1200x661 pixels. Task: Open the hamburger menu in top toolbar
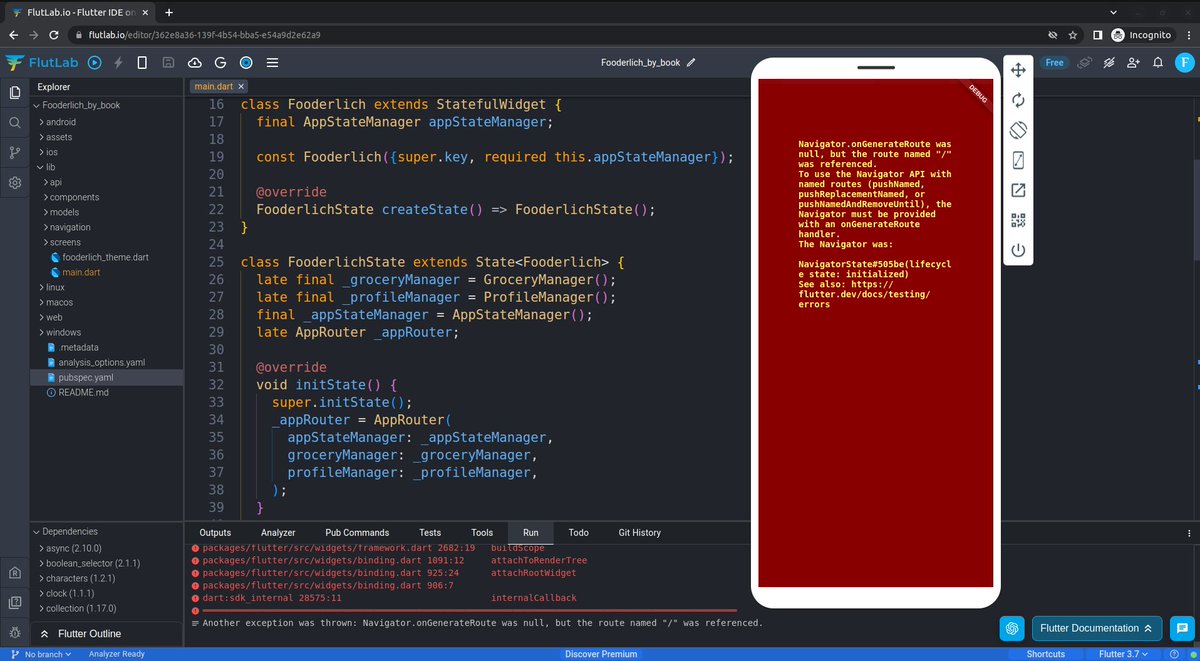(272, 62)
